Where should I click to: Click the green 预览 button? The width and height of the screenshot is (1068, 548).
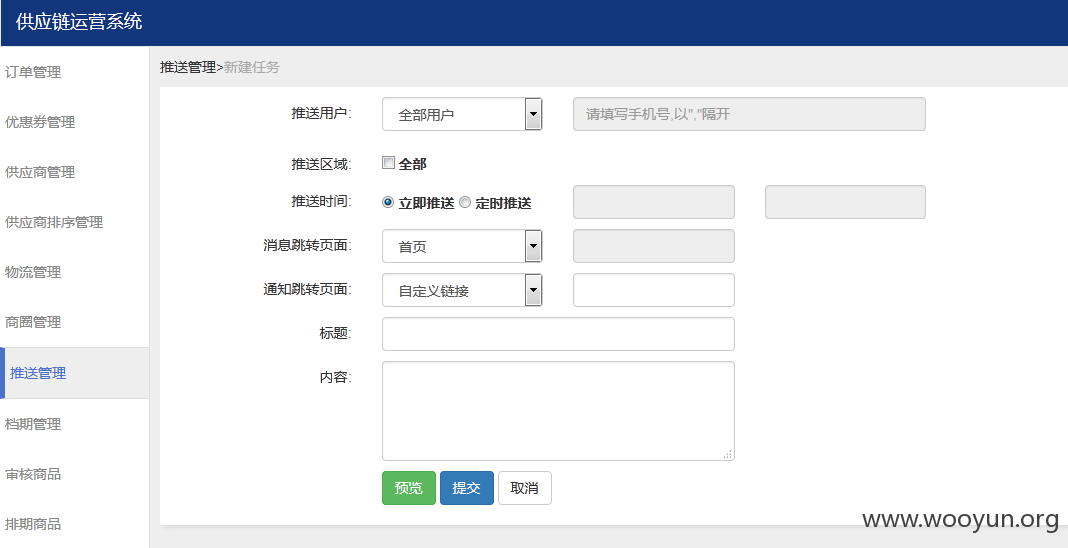409,488
